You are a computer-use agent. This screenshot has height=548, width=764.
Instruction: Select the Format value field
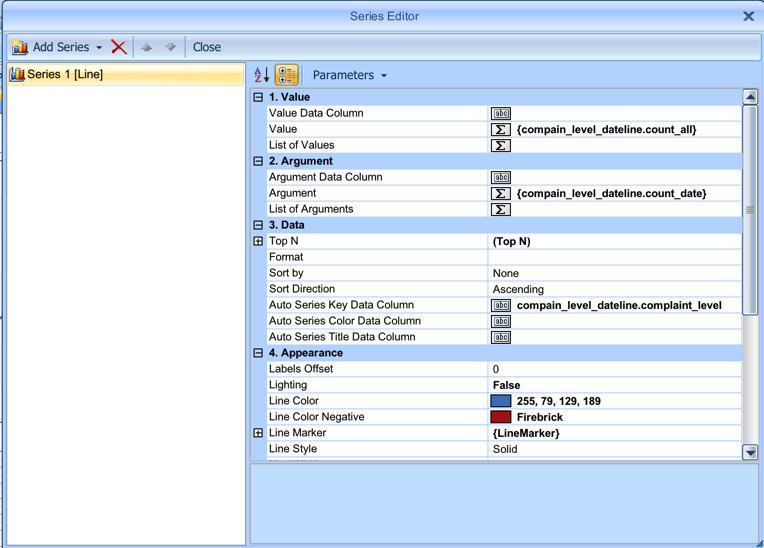coord(615,257)
